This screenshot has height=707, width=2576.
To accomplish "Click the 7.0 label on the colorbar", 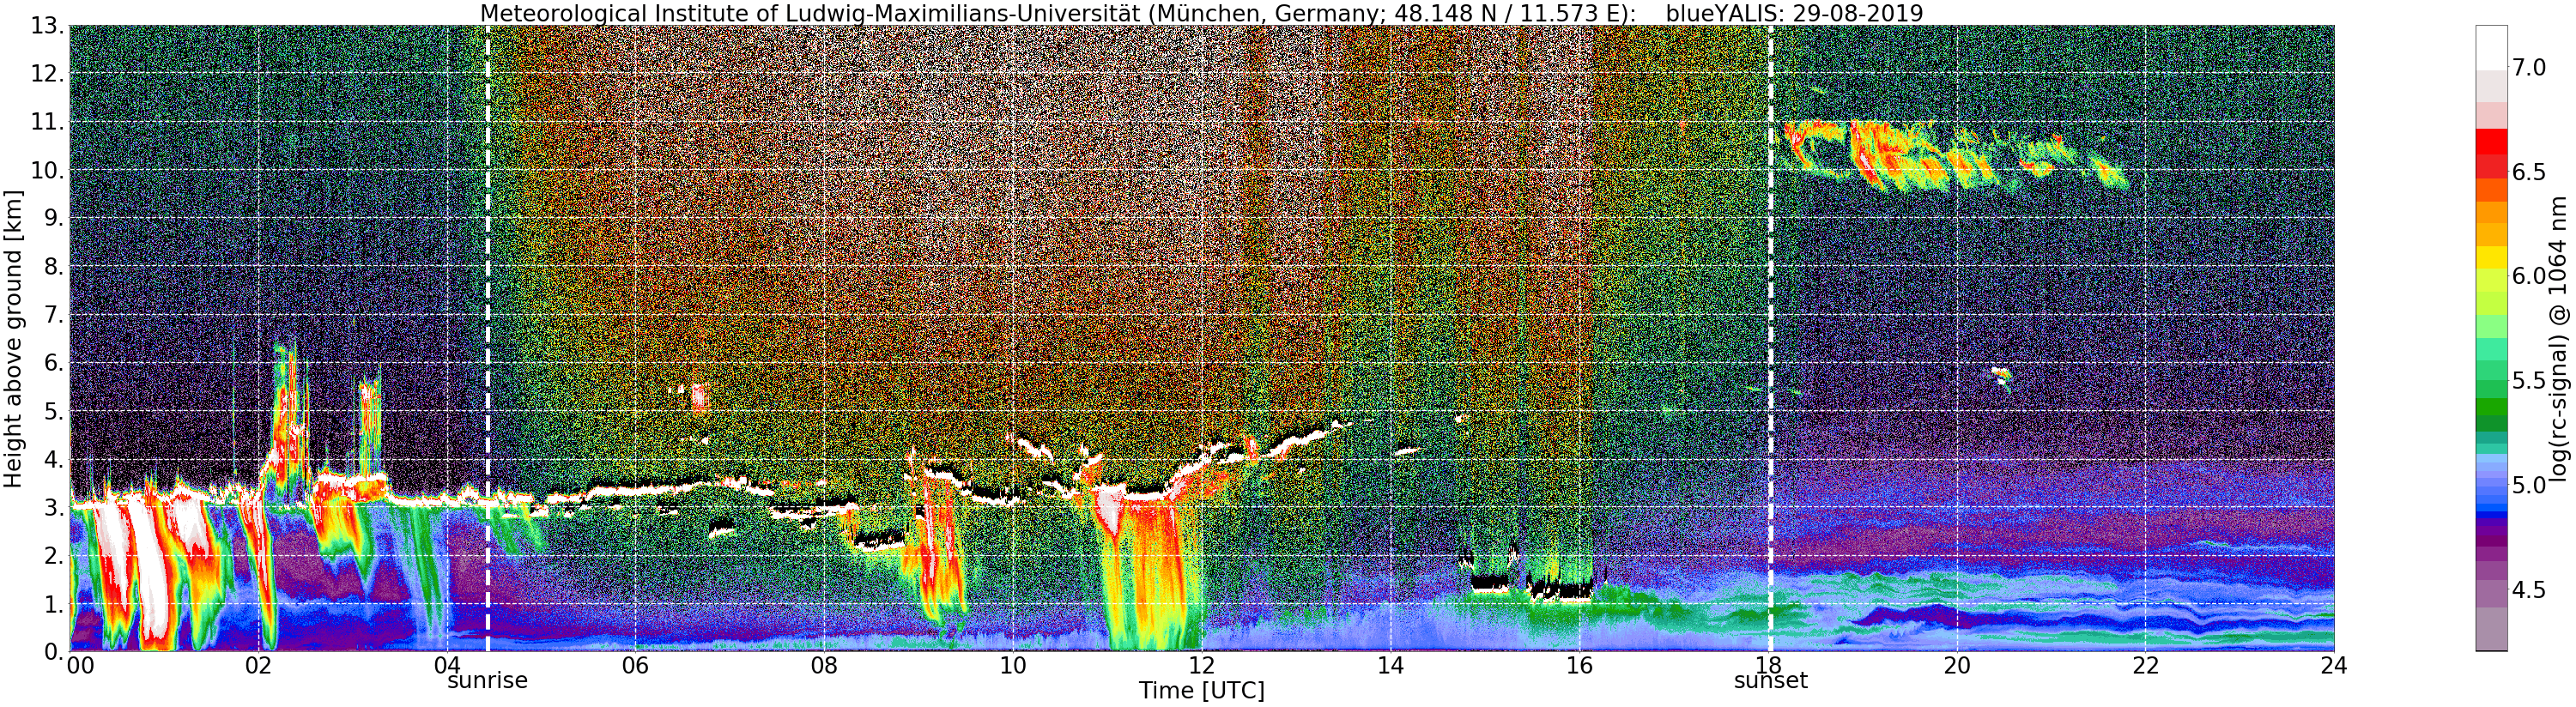I will 2529,68.
